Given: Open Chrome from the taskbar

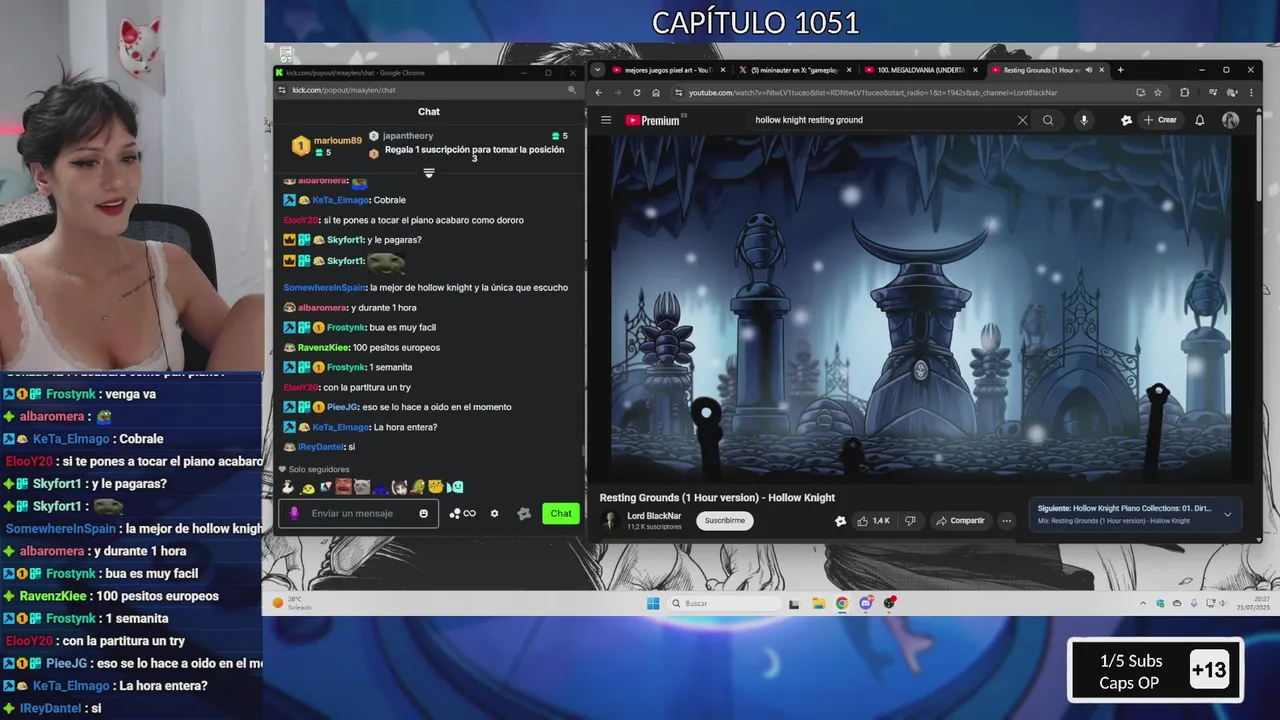Looking at the screenshot, I should (x=842, y=603).
